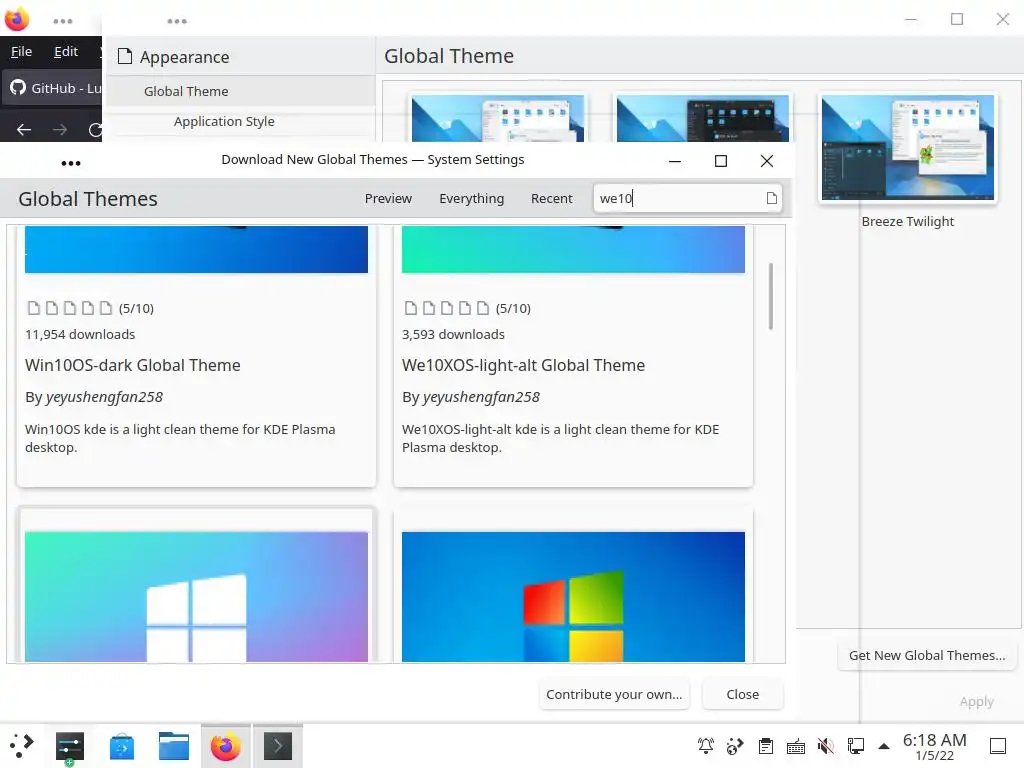Image resolution: width=1024 pixels, height=768 pixels.
Task: Open notifications bell in system tray
Action: (705, 746)
